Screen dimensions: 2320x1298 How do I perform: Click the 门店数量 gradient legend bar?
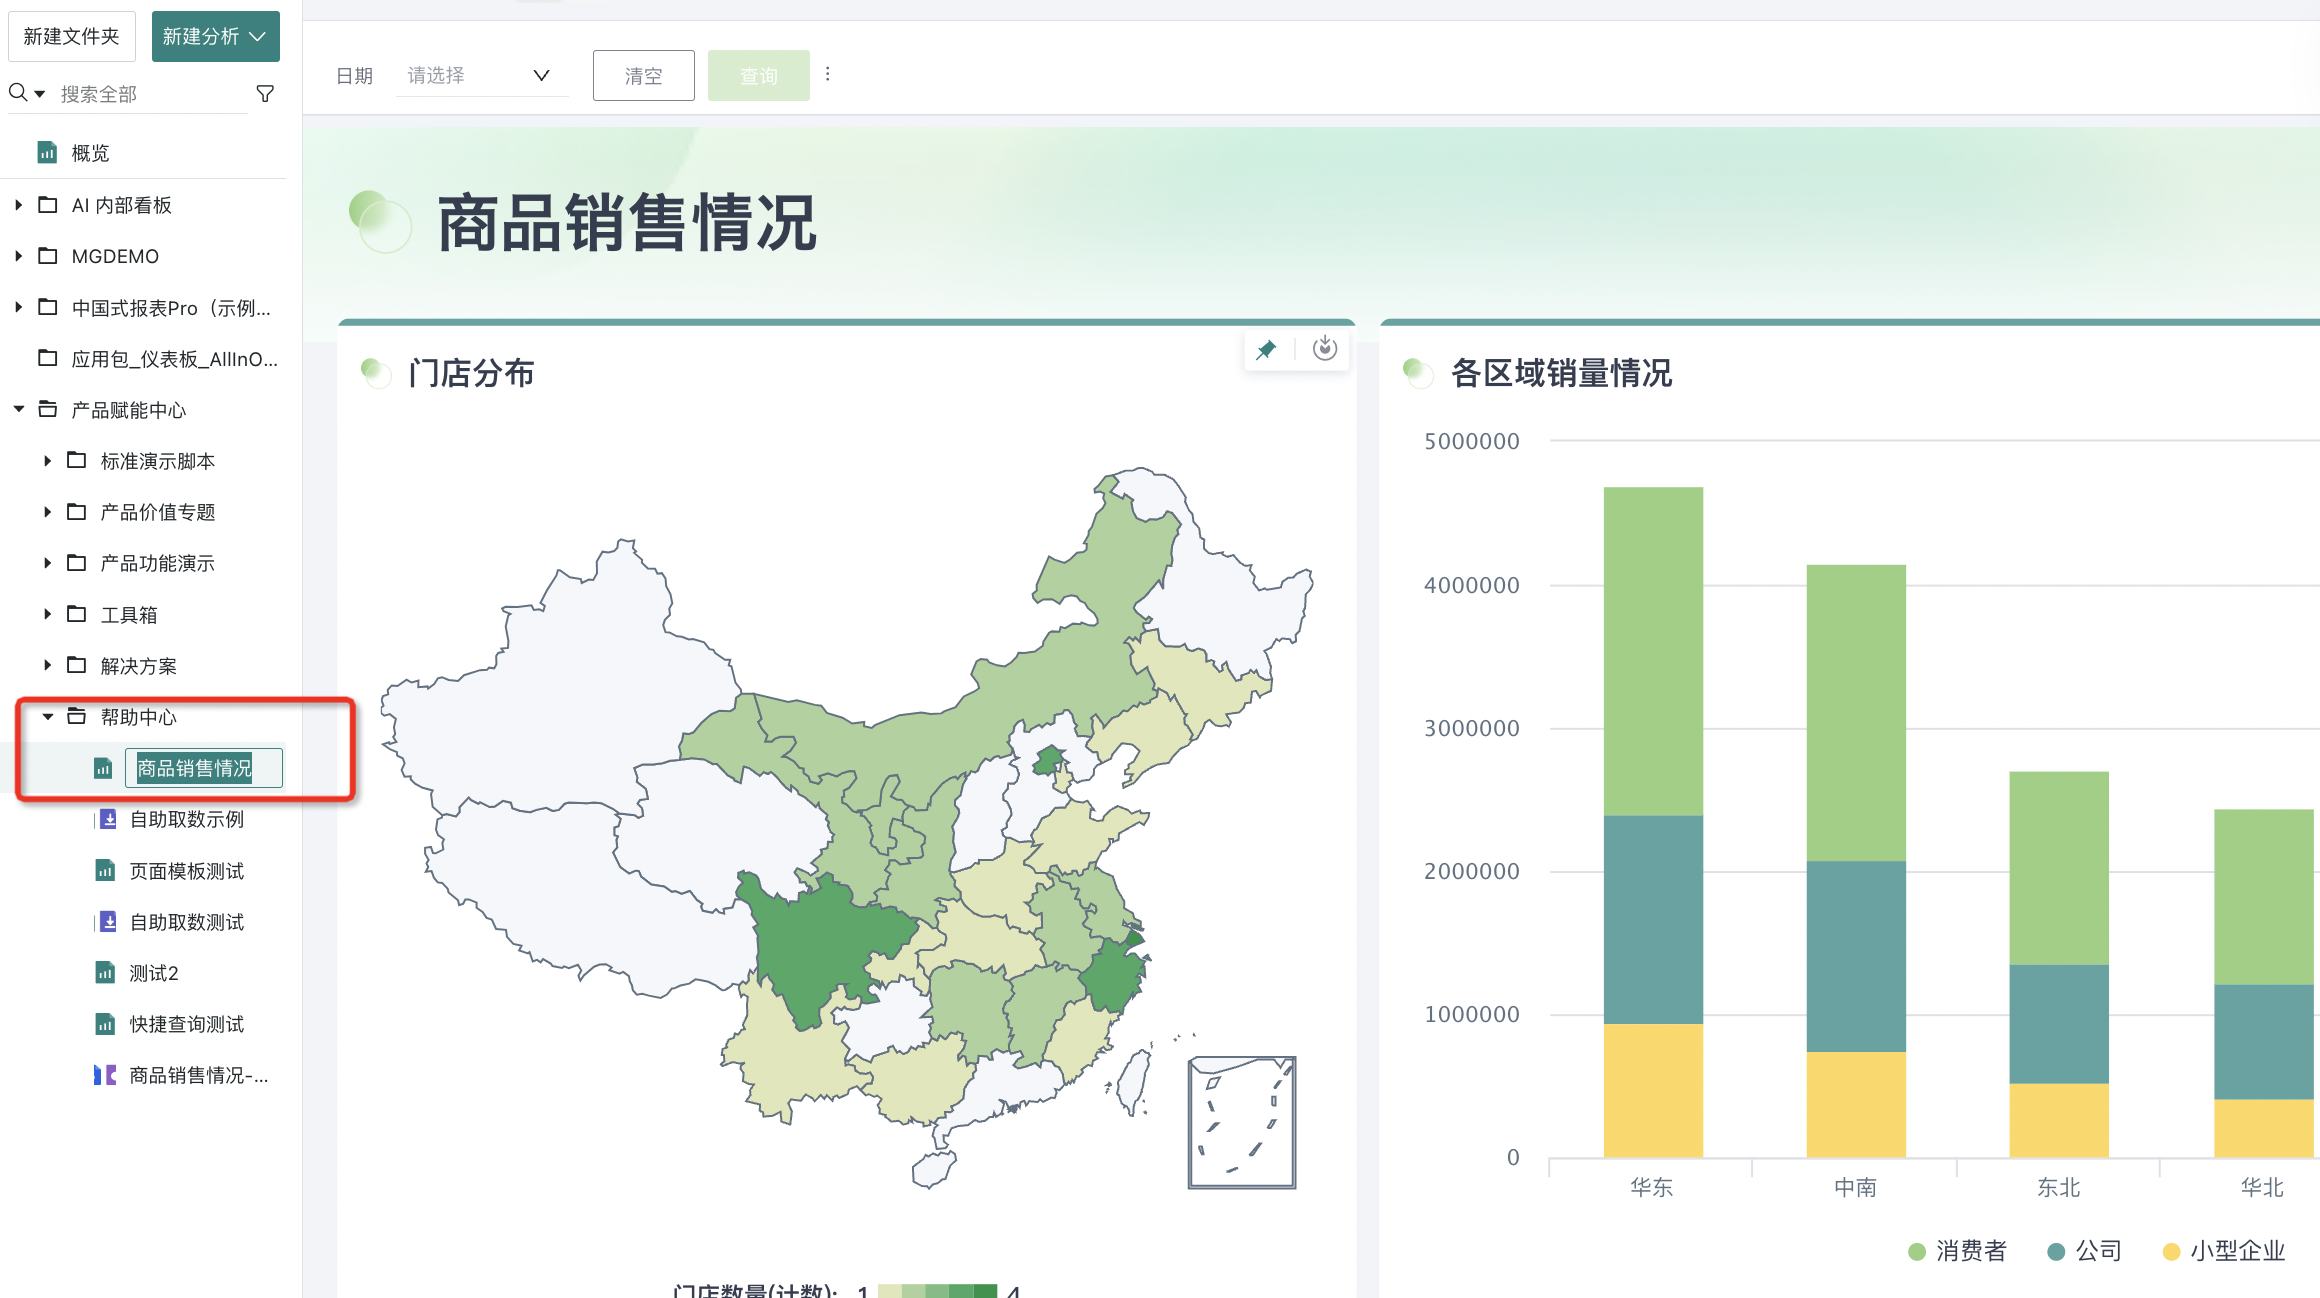point(937,1291)
